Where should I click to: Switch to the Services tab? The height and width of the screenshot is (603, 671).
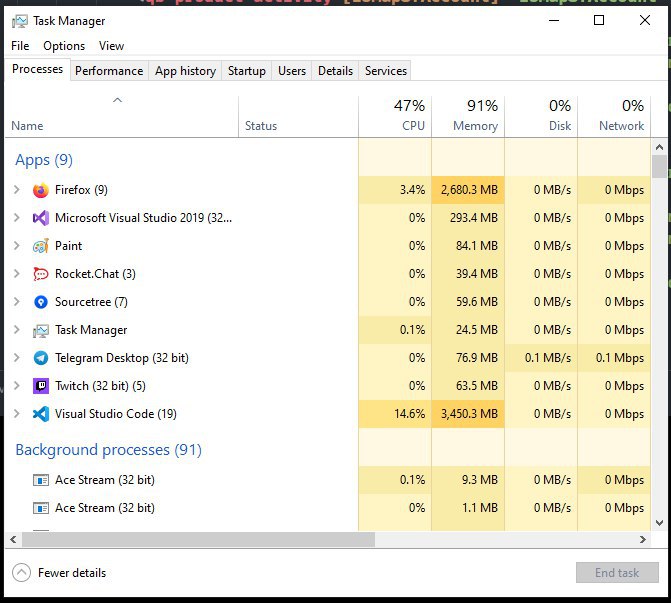[x=386, y=71]
